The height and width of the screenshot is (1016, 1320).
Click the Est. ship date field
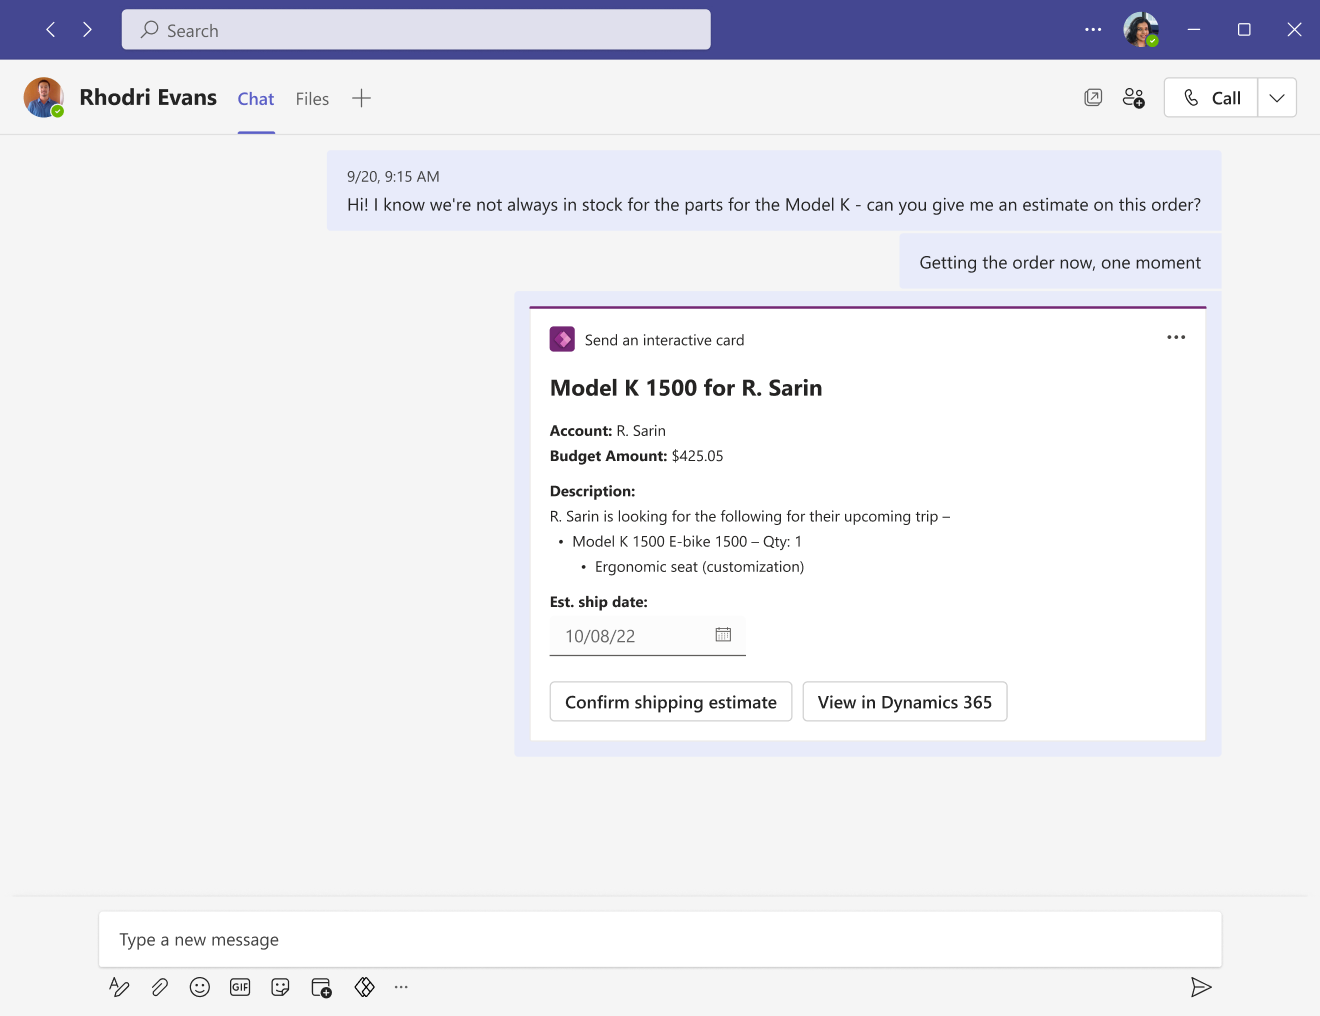(648, 636)
